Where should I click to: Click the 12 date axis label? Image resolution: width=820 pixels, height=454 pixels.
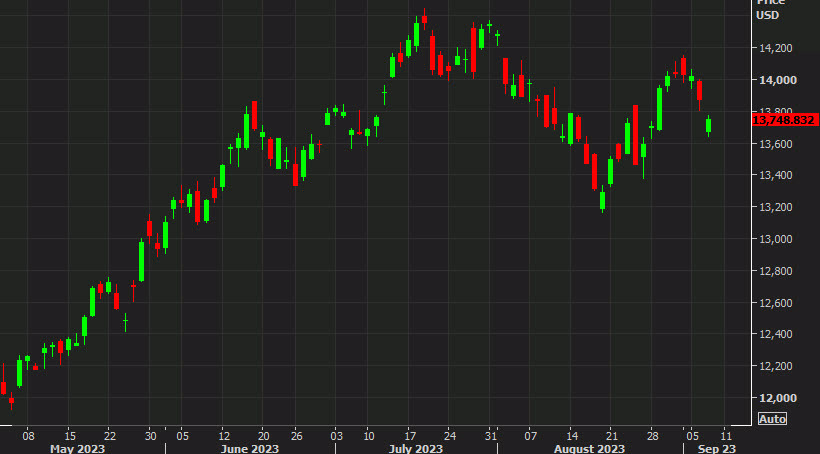click(223, 436)
